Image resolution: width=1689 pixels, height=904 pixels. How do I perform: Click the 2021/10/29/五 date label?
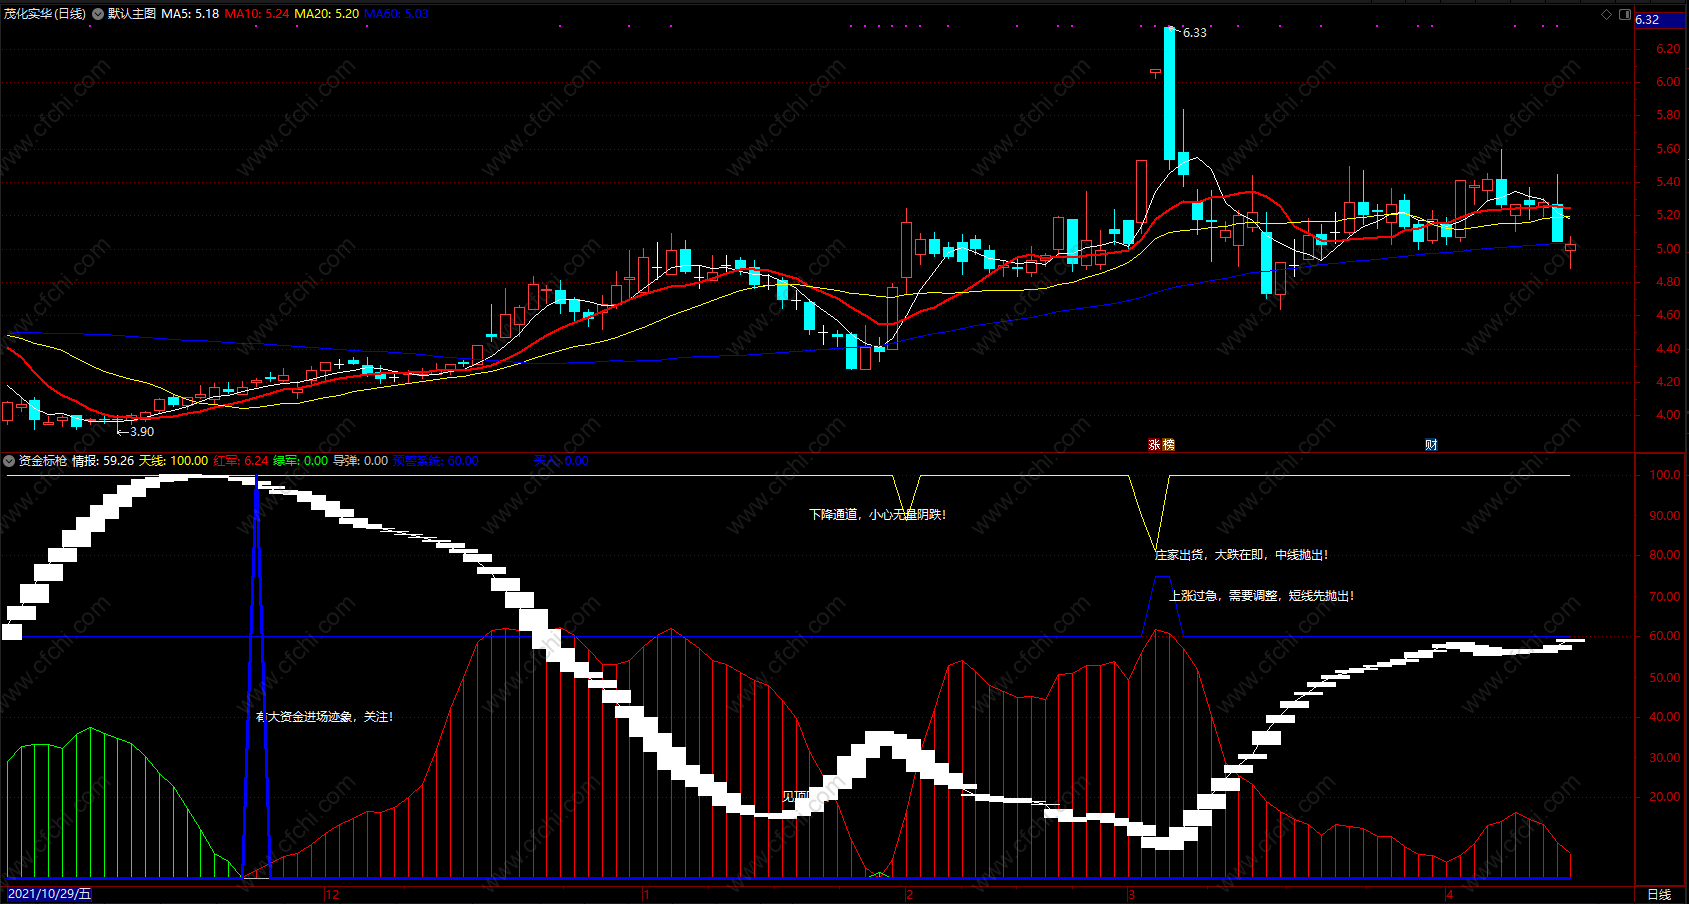click(49, 894)
